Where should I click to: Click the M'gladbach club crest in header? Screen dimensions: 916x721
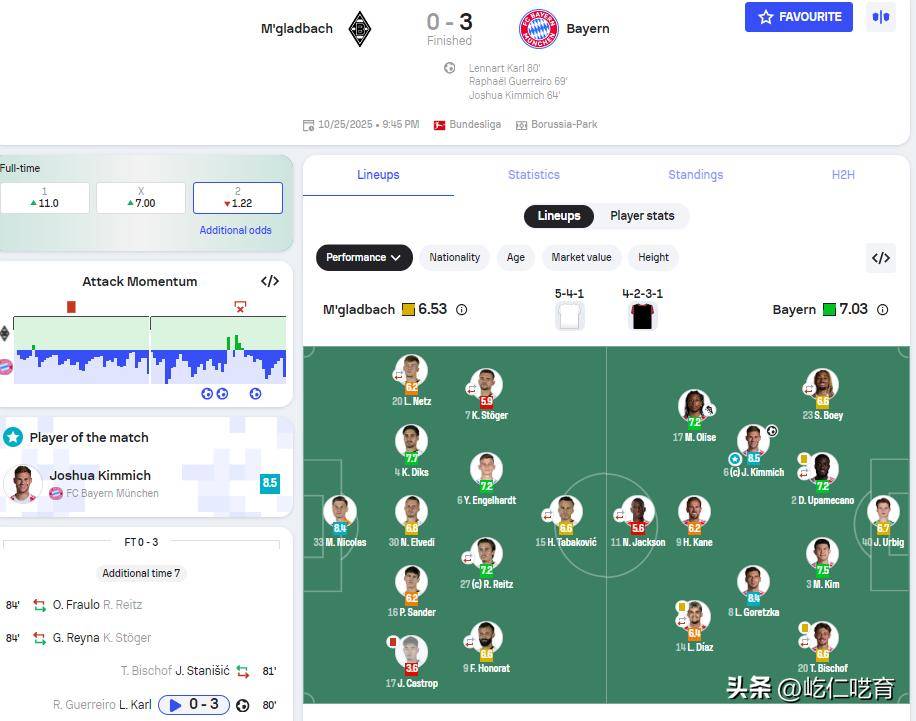click(x=359, y=29)
